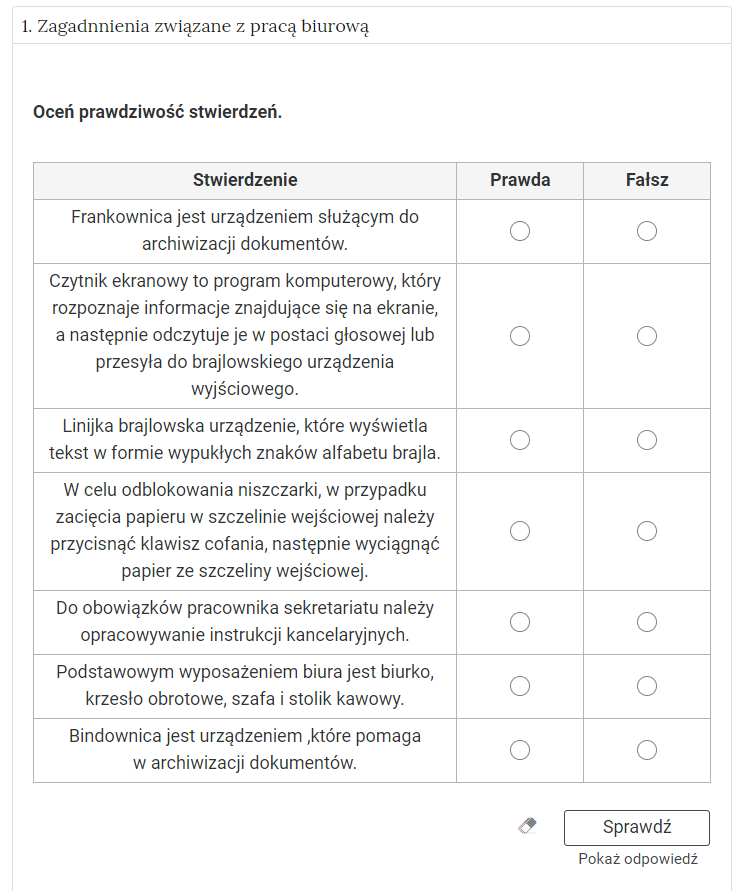Viewport: 743px width, 891px height.
Task: Mark the niszczarka statement as Prawda
Action: click(x=520, y=531)
